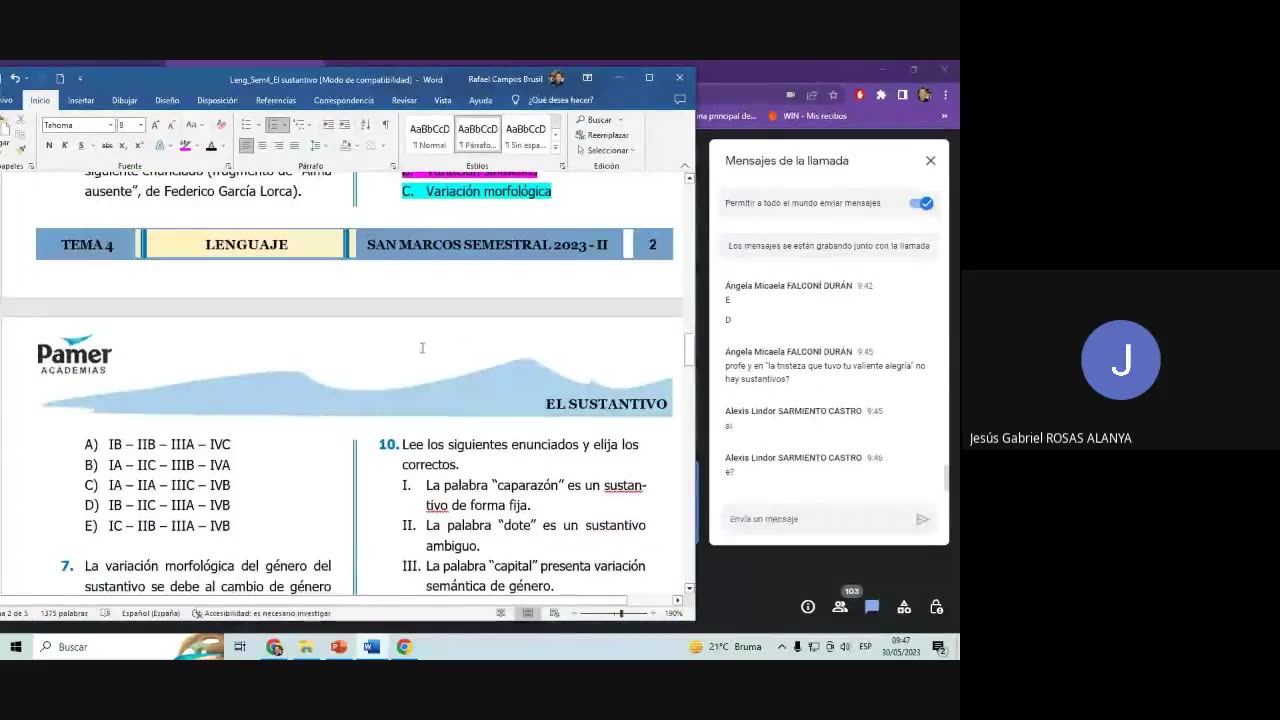The width and height of the screenshot is (1280, 720).
Task: Open the Vista ribbon tab
Action: [x=443, y=100]
